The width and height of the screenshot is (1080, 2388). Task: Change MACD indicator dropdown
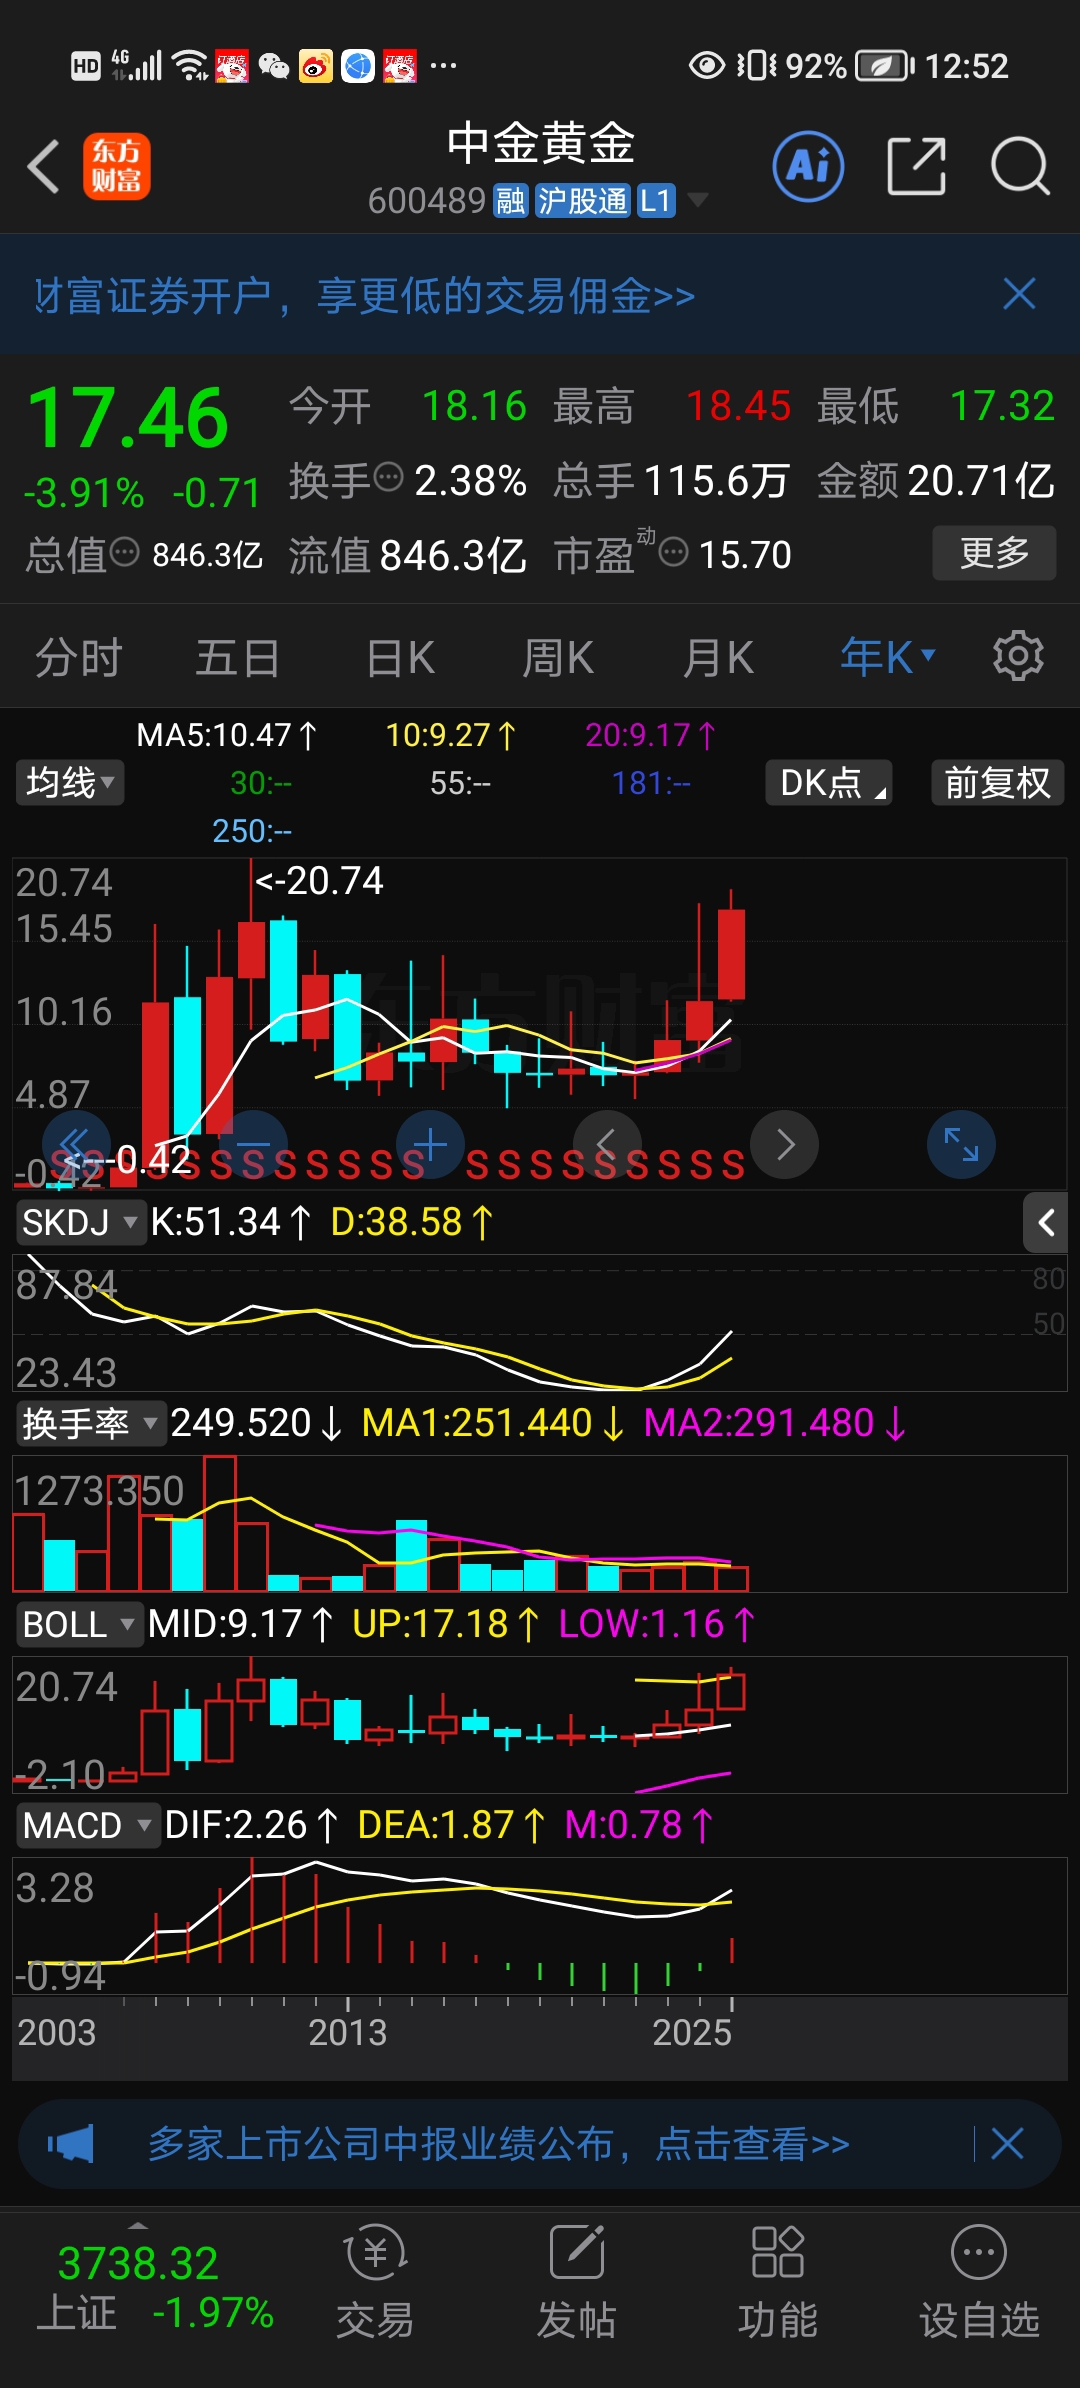point(87,1825)
